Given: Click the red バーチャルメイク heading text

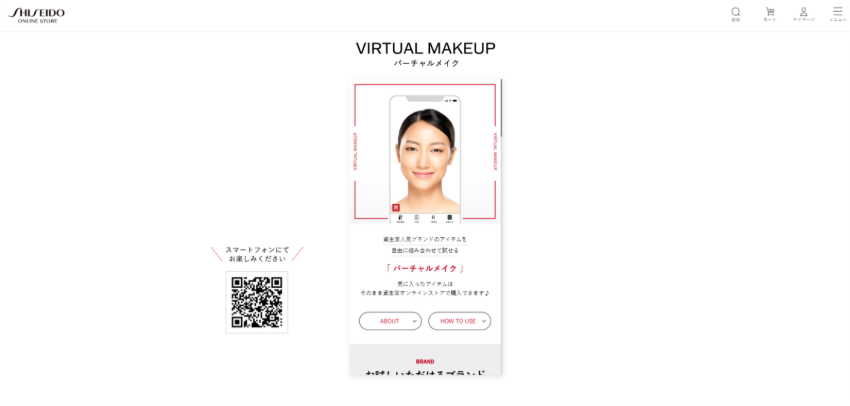Looking at the screenshot, I should [x=425, y=268].
